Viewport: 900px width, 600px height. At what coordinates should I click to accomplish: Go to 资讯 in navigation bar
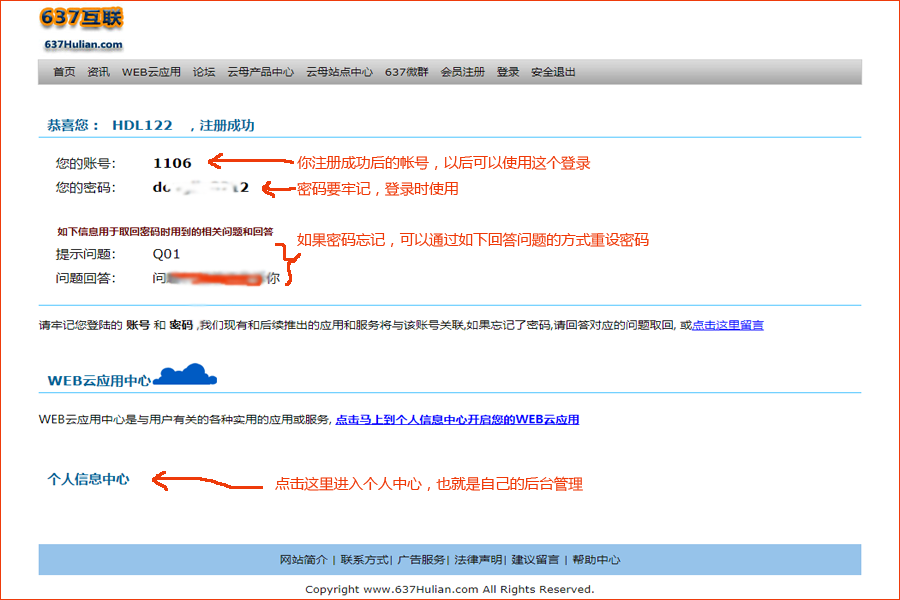98,72
